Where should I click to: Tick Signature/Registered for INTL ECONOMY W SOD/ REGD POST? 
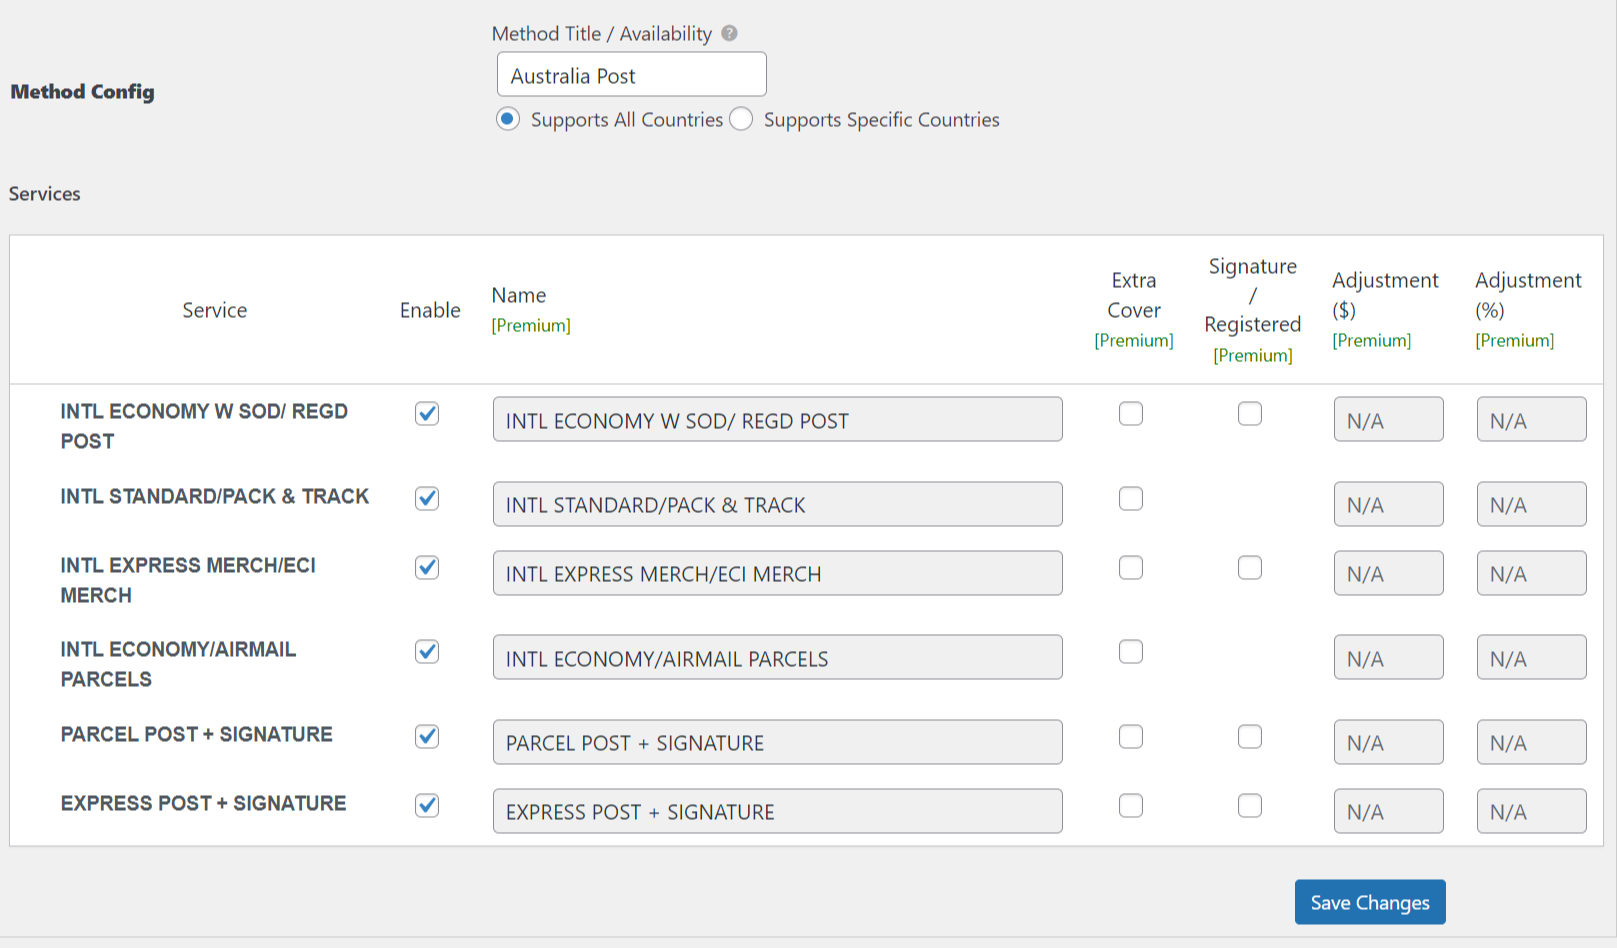(1250, 414)
